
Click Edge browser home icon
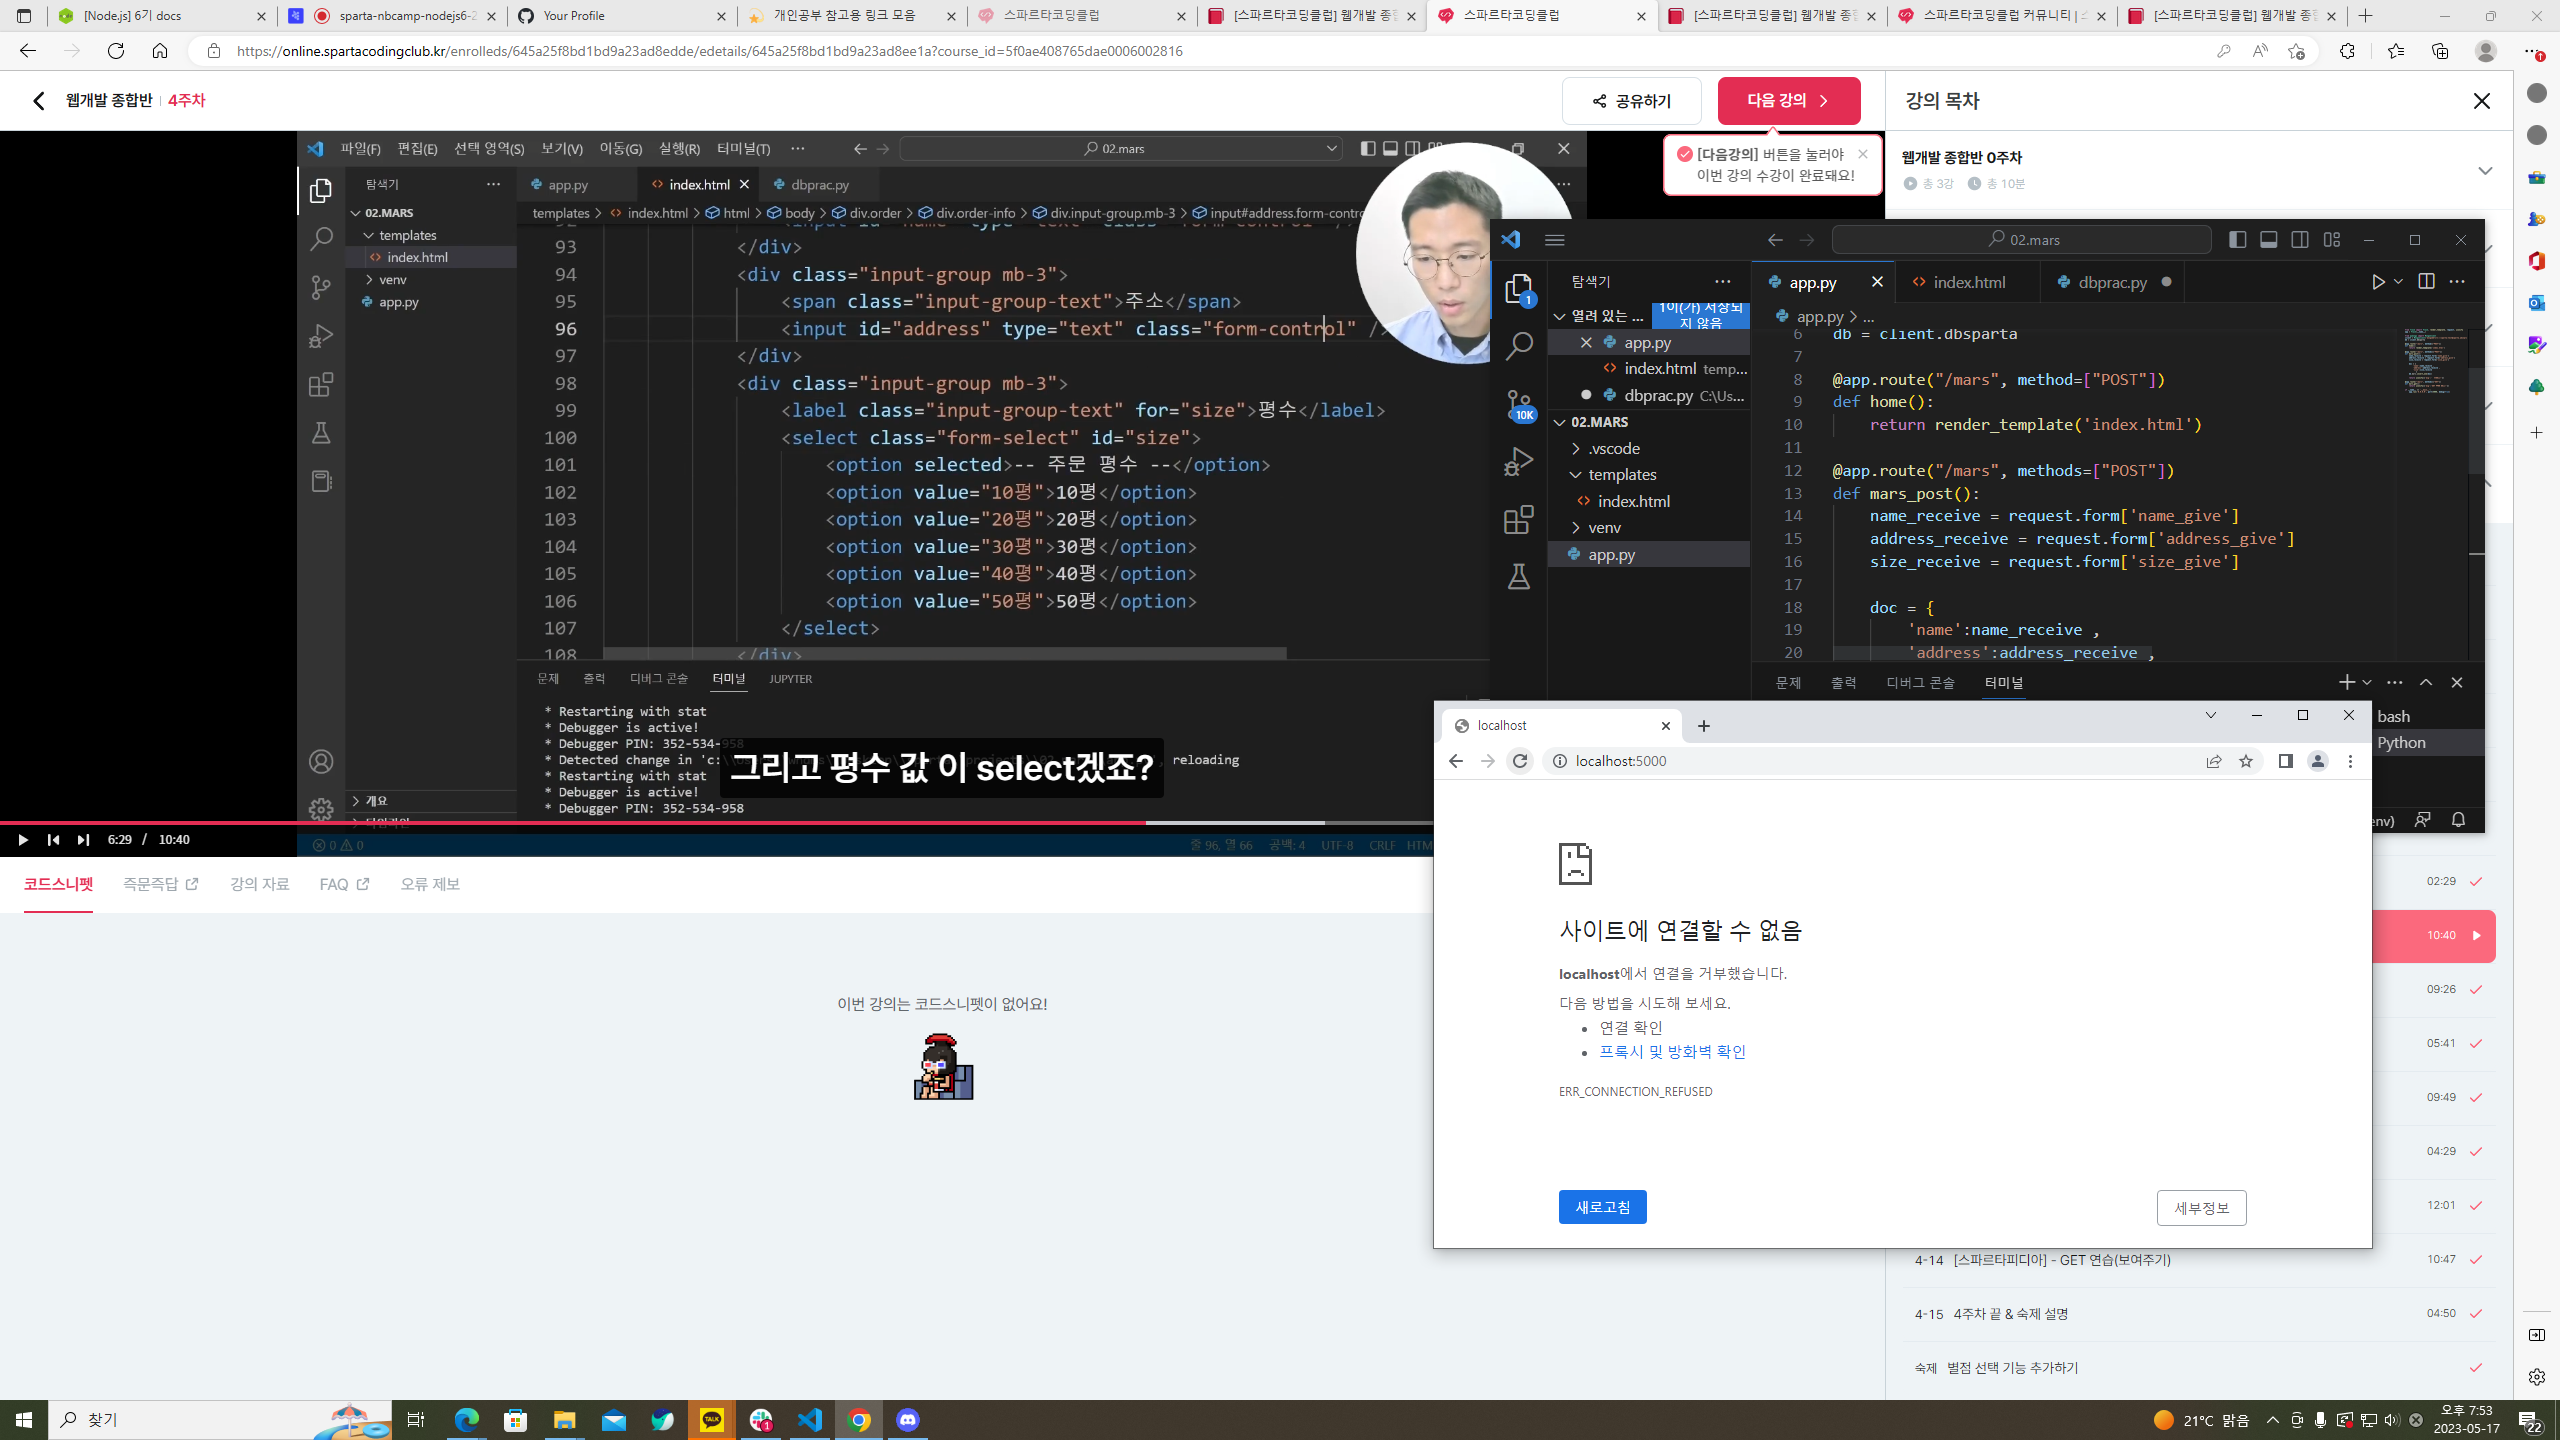coord(160,51)
